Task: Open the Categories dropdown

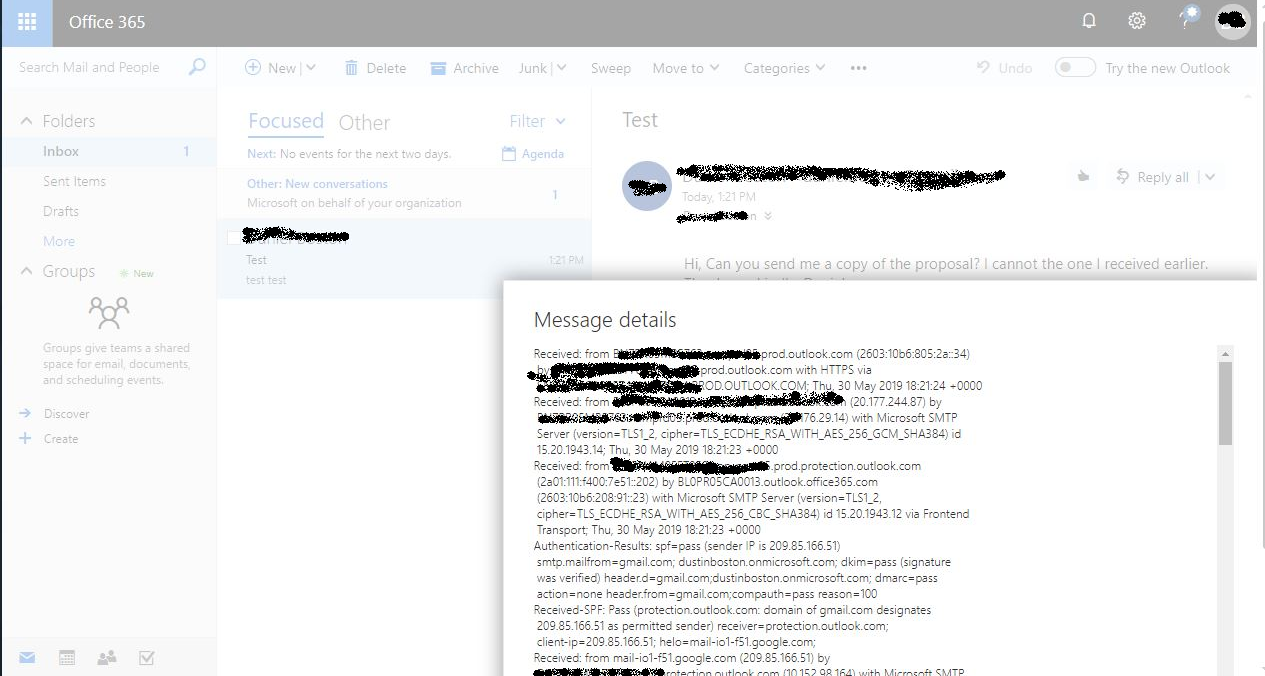Action: pyautogui.click(x=785, y=68)
